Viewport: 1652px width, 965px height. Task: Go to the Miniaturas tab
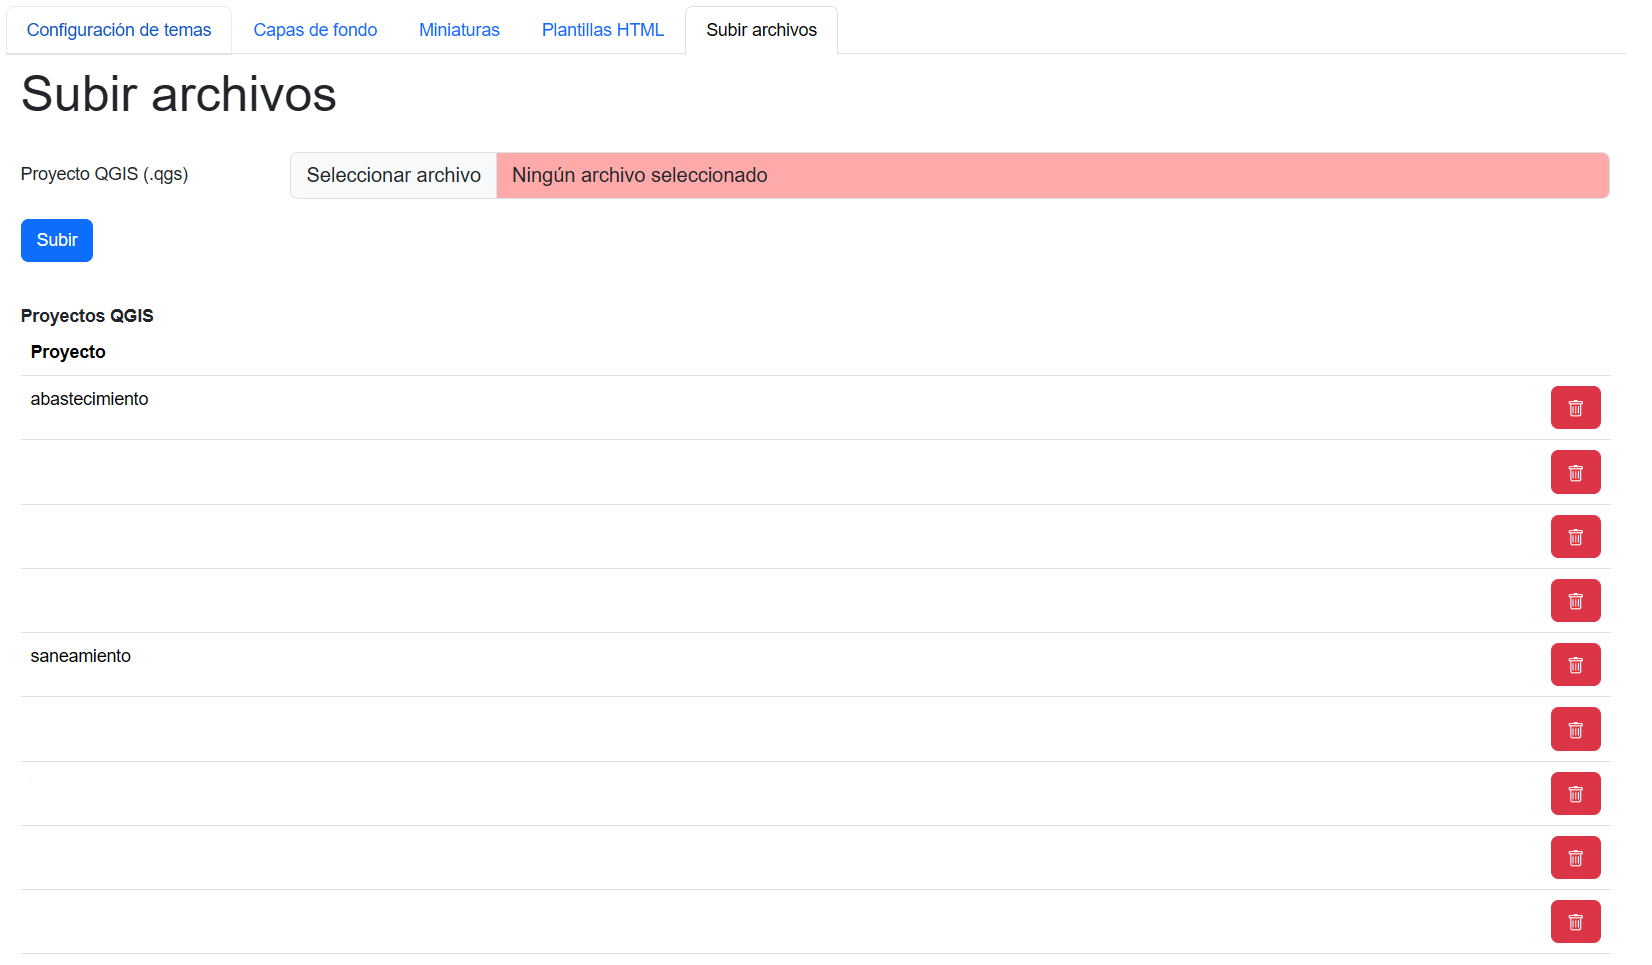pos(459,30)
